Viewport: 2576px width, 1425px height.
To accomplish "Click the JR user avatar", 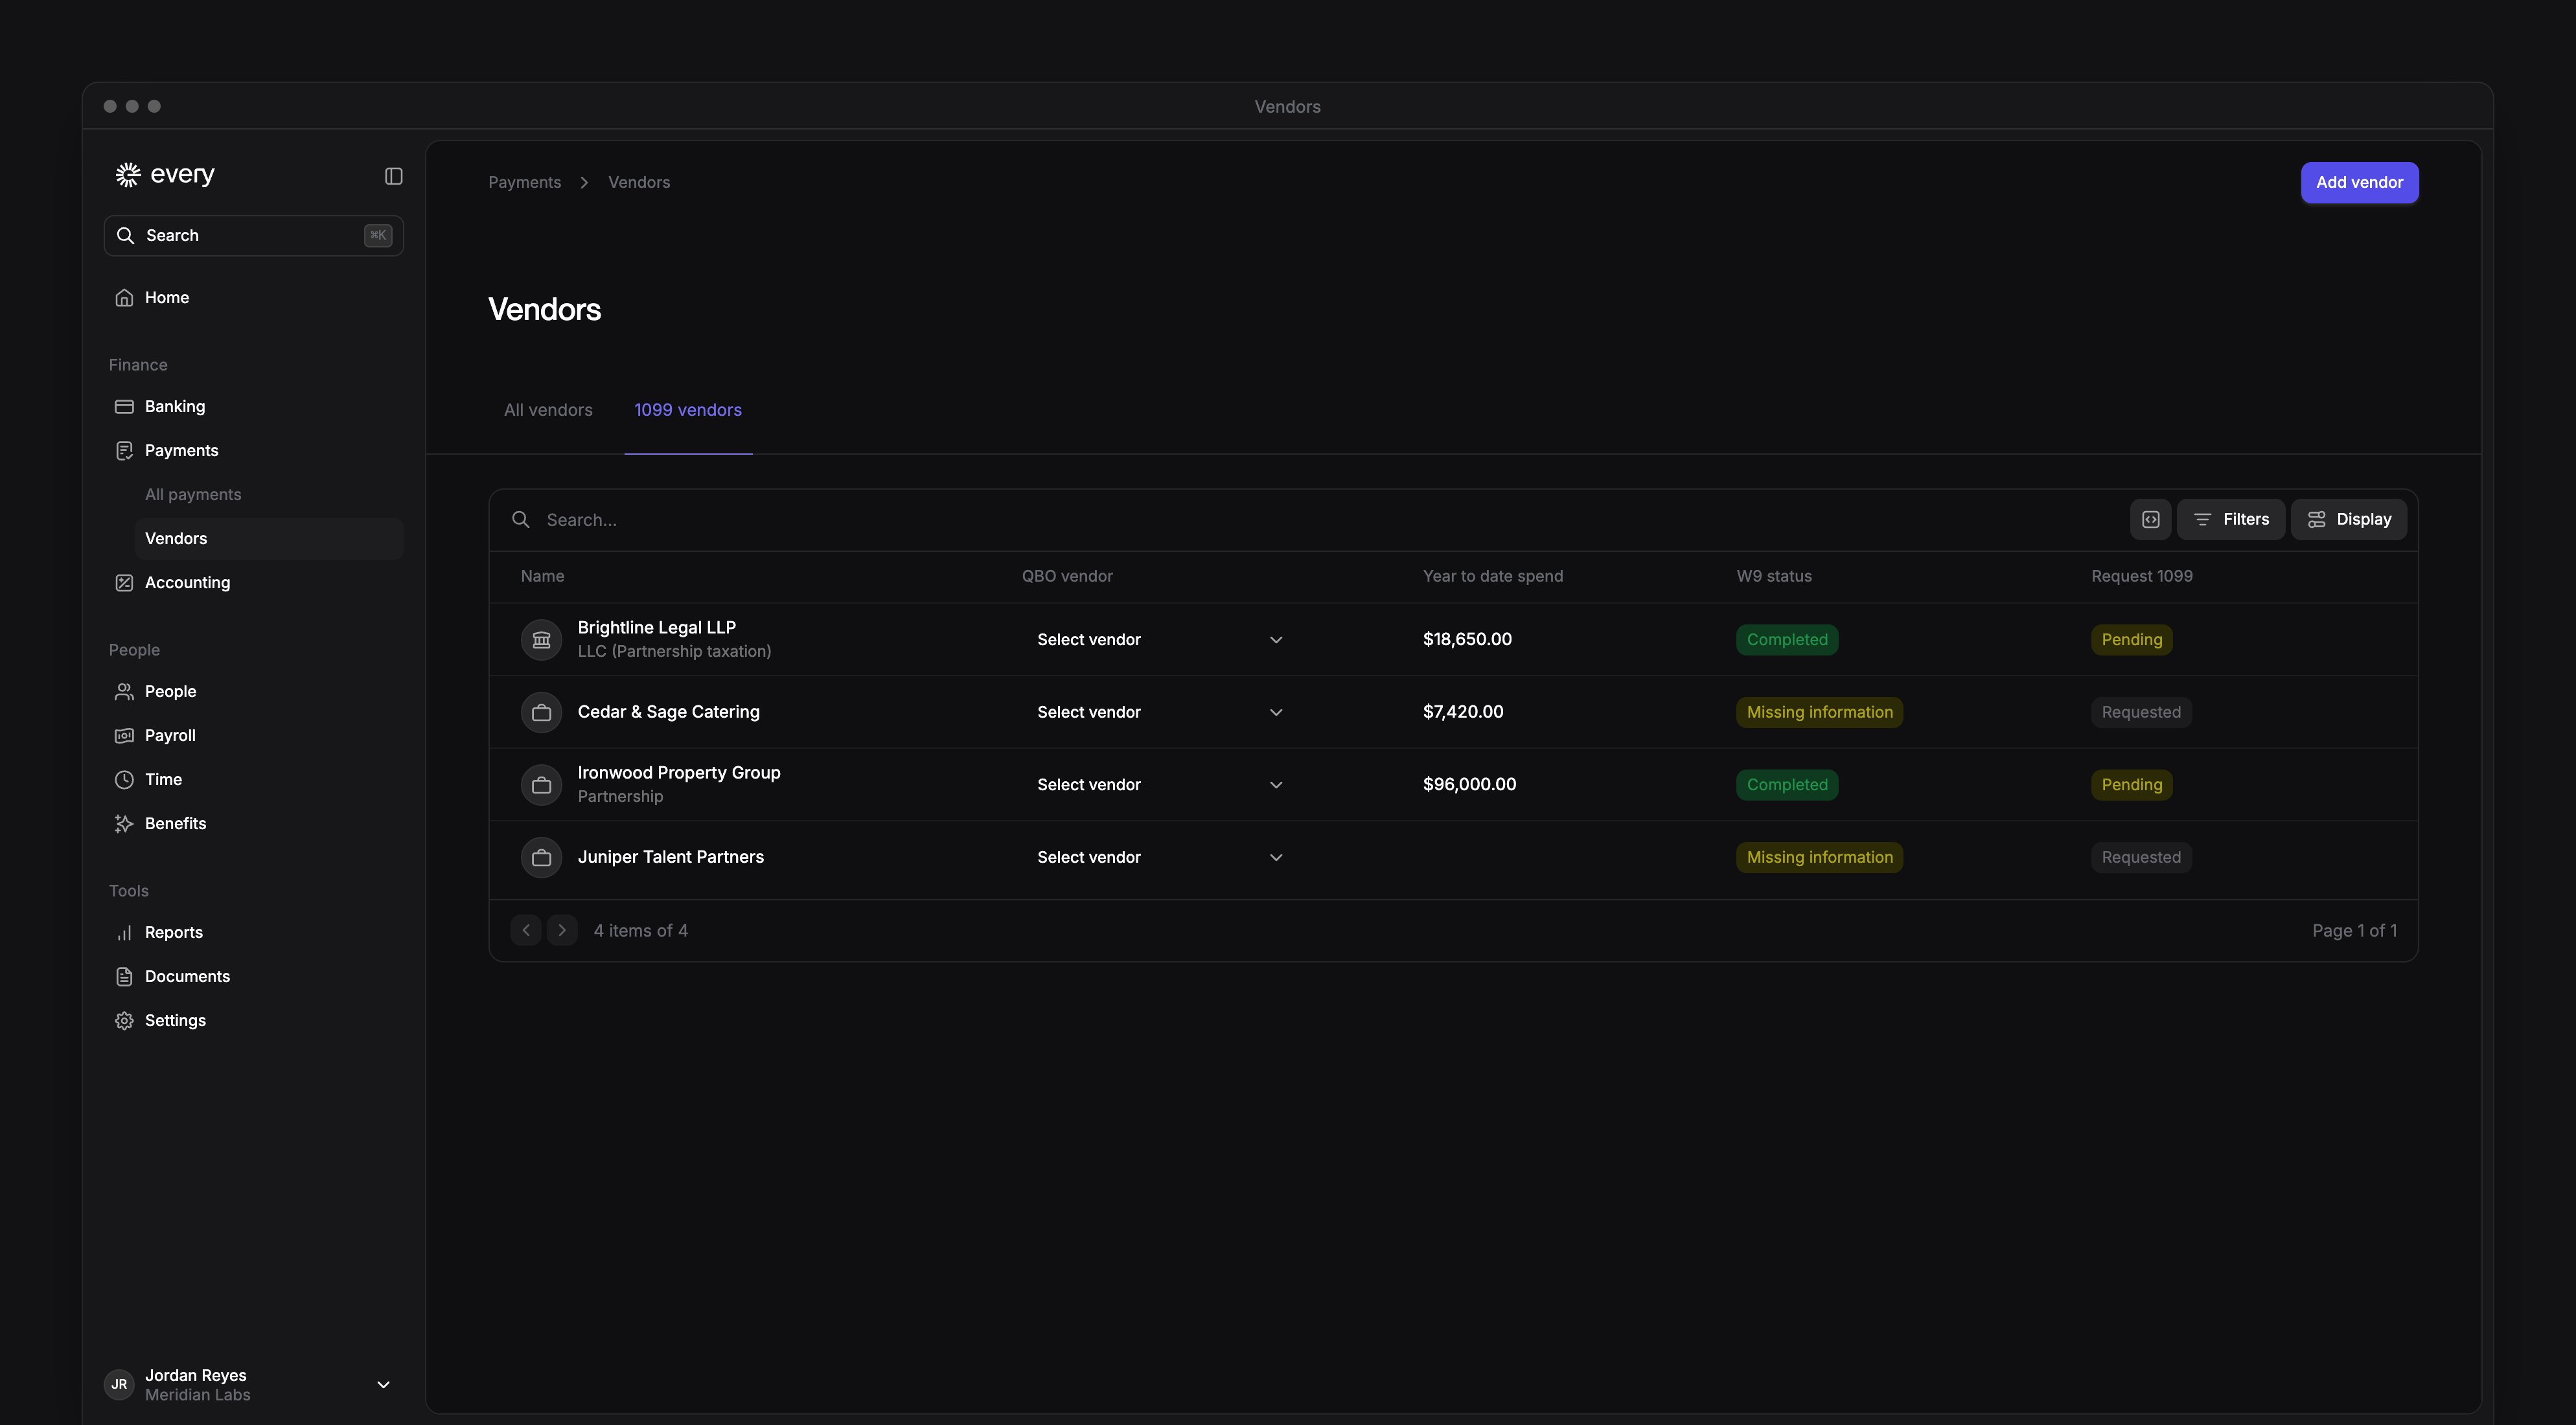I will [119, 1385].
